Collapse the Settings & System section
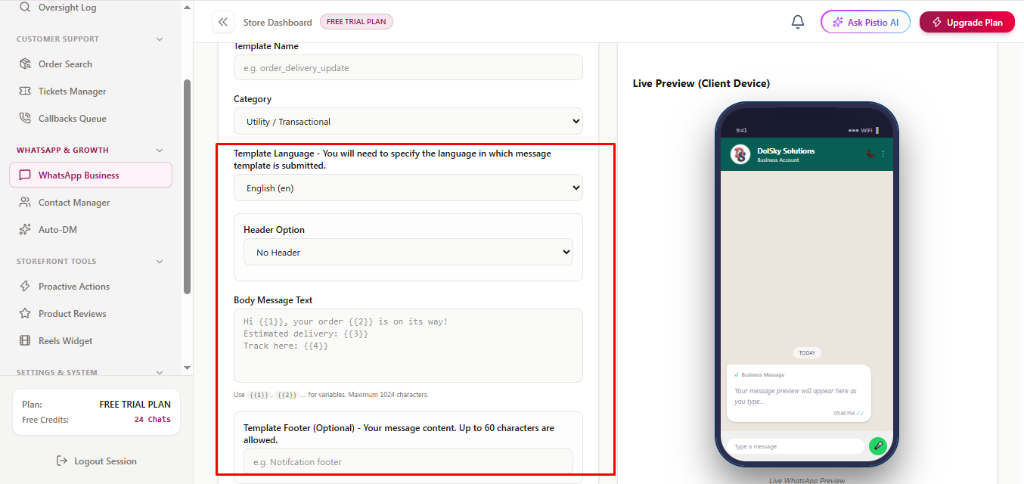Viewport: 1024px width, 484px height. pos(160,372)
